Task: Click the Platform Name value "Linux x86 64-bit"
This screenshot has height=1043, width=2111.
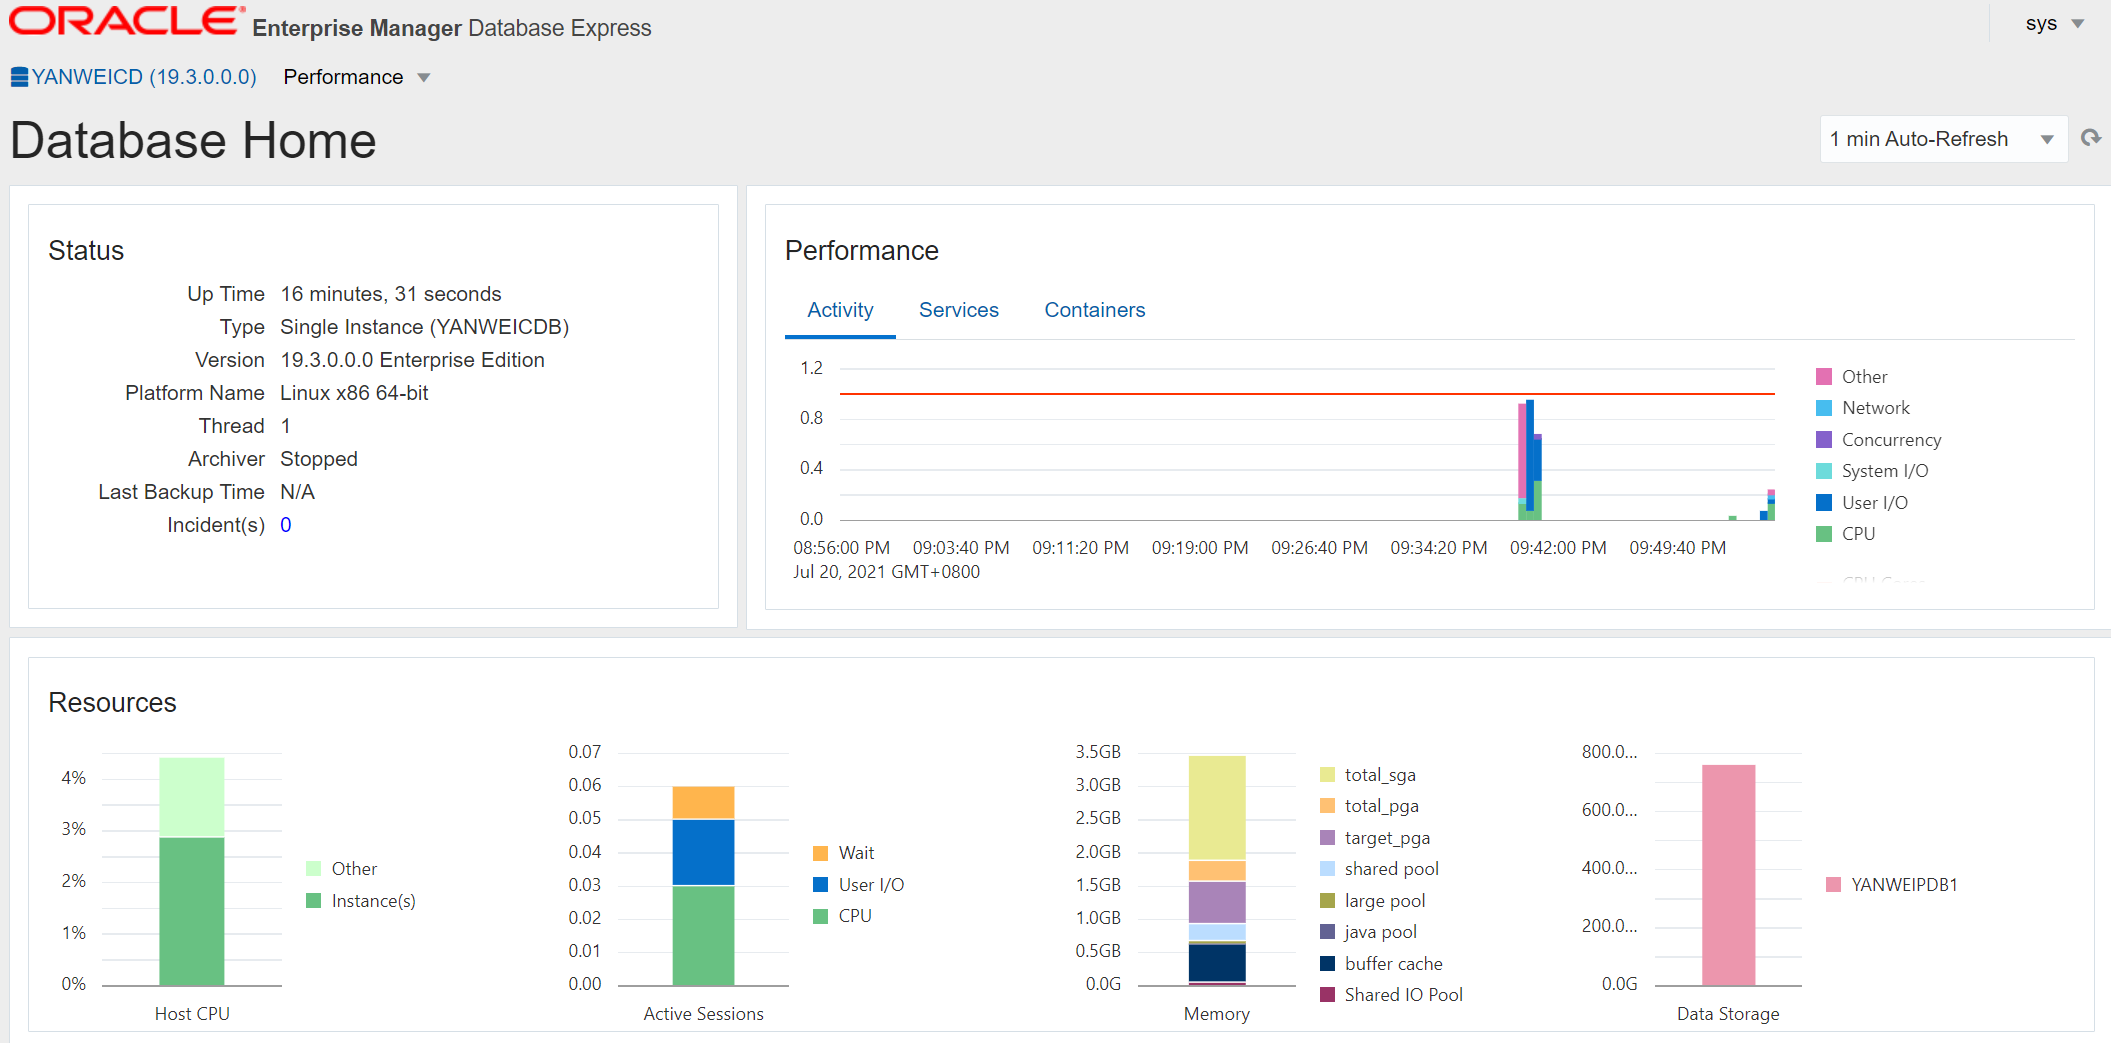Action: click(x=354, y=393)
